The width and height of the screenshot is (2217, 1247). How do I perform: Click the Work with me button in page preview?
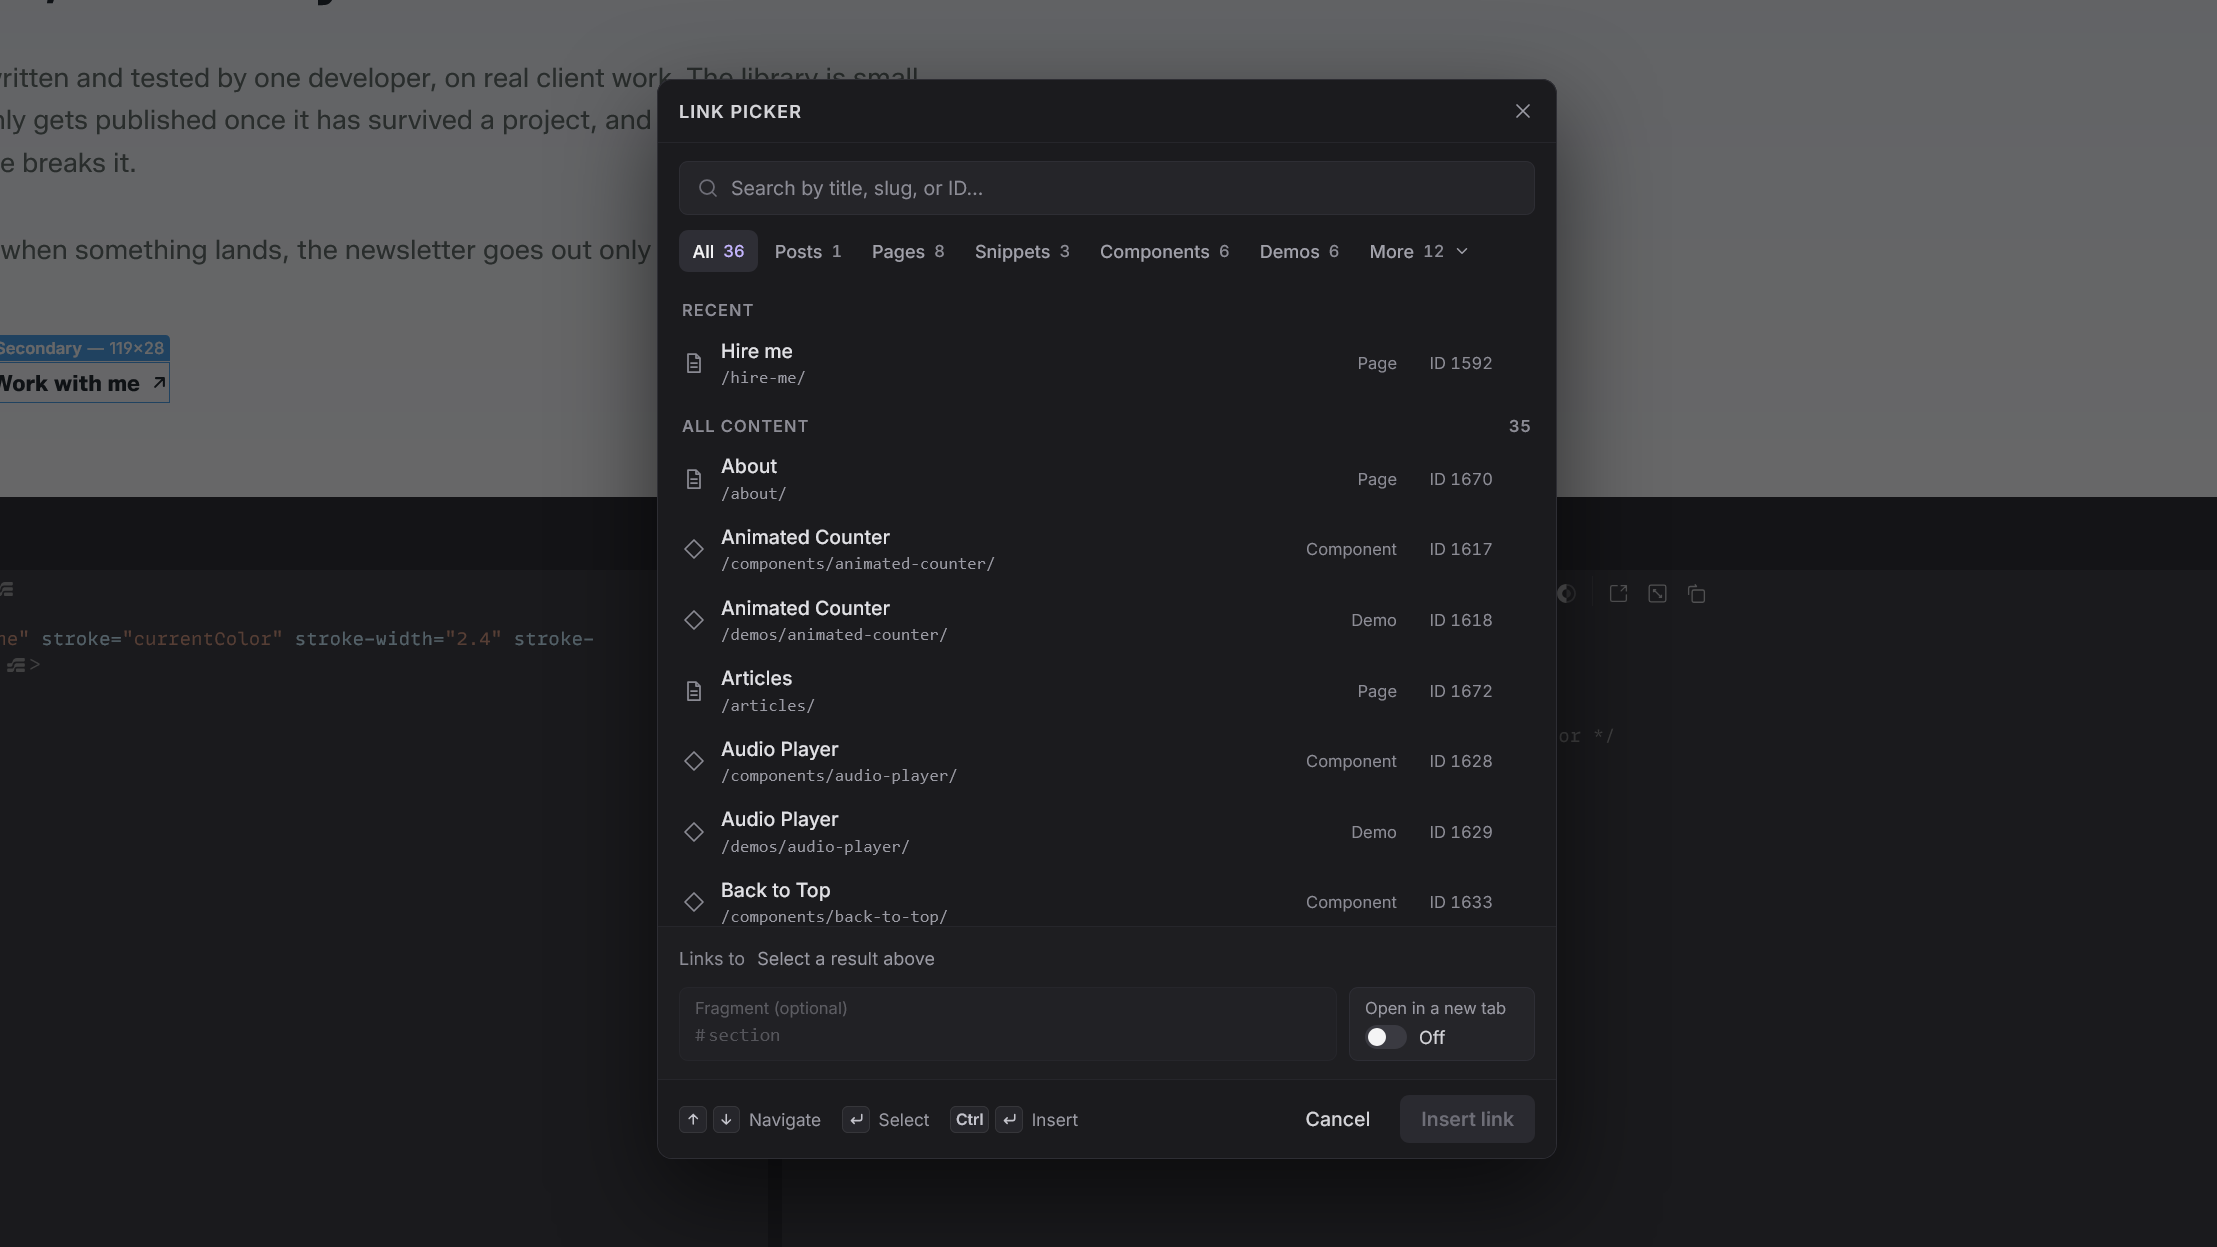(83, 383)
